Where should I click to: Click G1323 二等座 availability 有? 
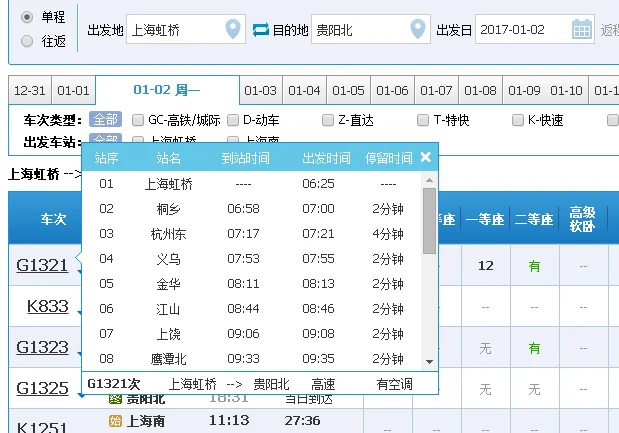pos(534,348)
